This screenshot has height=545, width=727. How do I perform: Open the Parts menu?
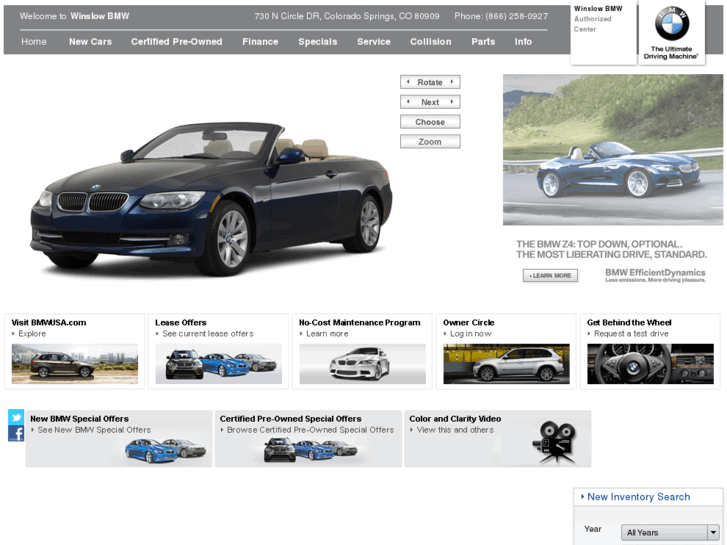[483, 42]
